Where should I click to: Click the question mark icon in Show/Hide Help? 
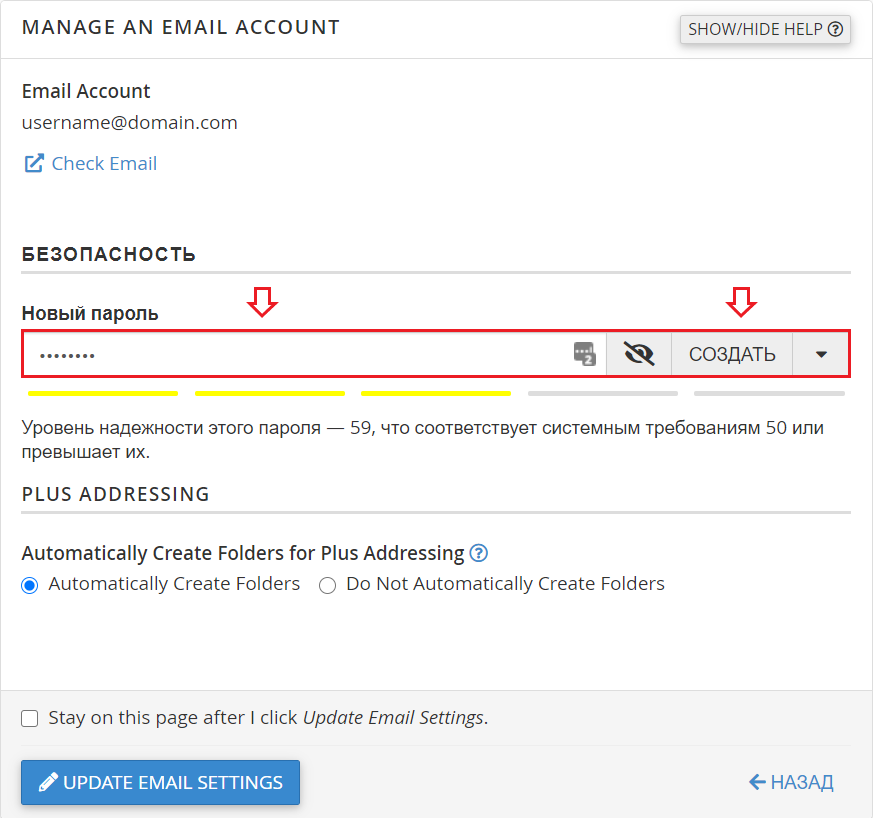[836, 29]
